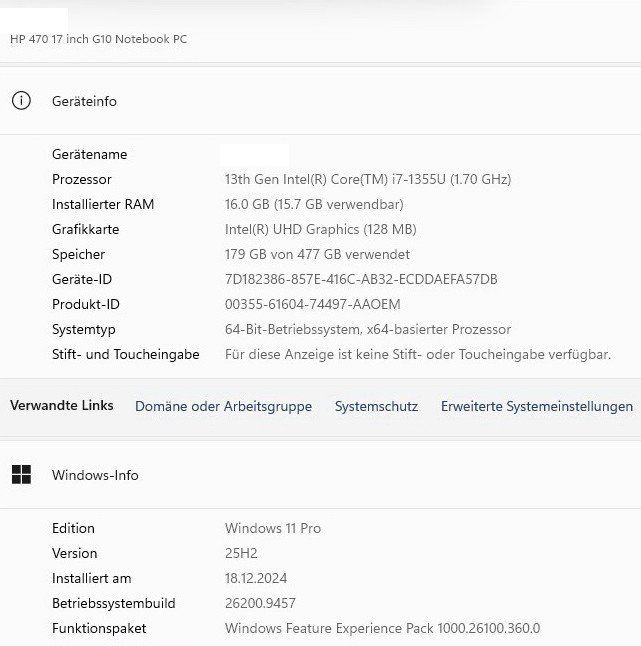The height and width of the screenshot is (646, 641).
Task: Click the Stift- und Toucheingabe label
Action: (x=126, y=354)
